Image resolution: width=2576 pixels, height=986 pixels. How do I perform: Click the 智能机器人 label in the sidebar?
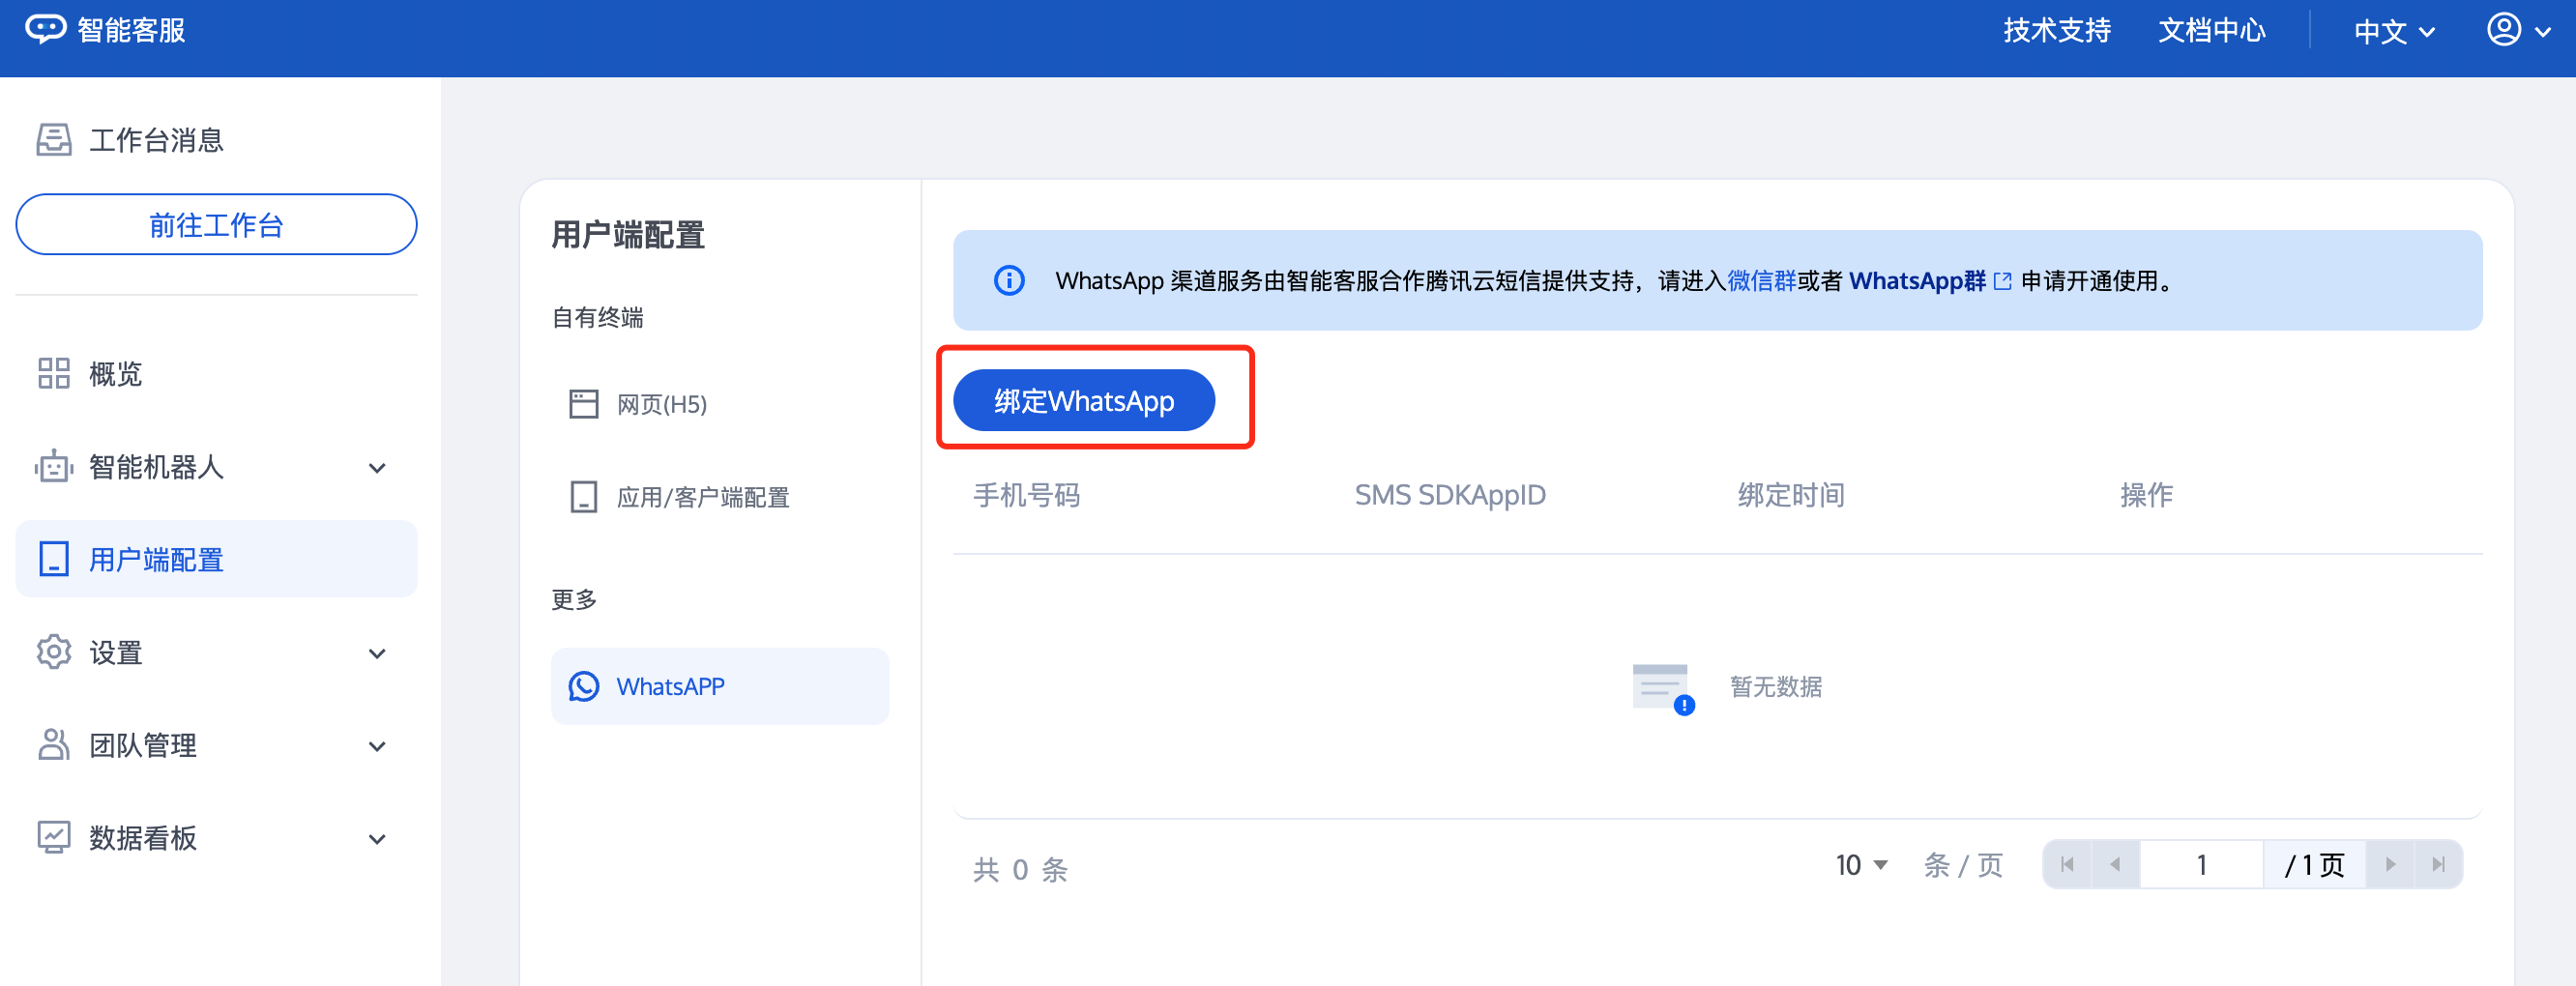click(x=157, y=467)
